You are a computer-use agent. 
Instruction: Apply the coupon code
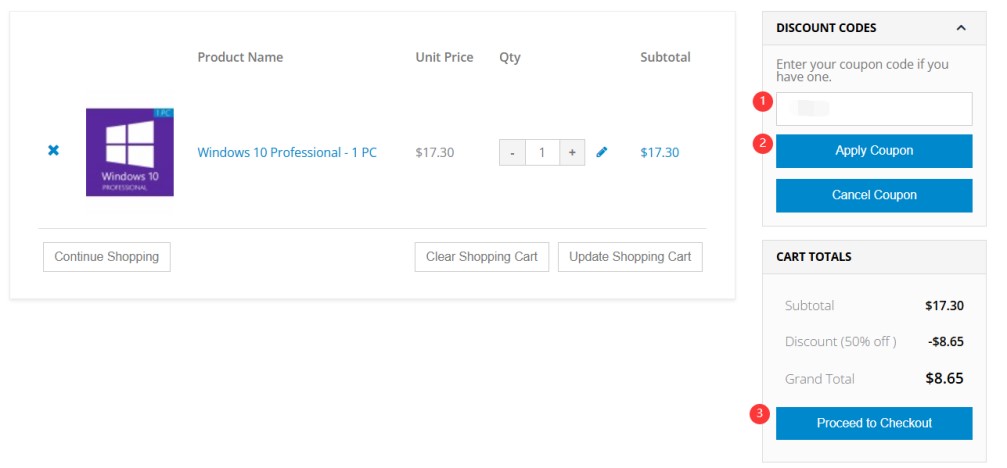874,151
